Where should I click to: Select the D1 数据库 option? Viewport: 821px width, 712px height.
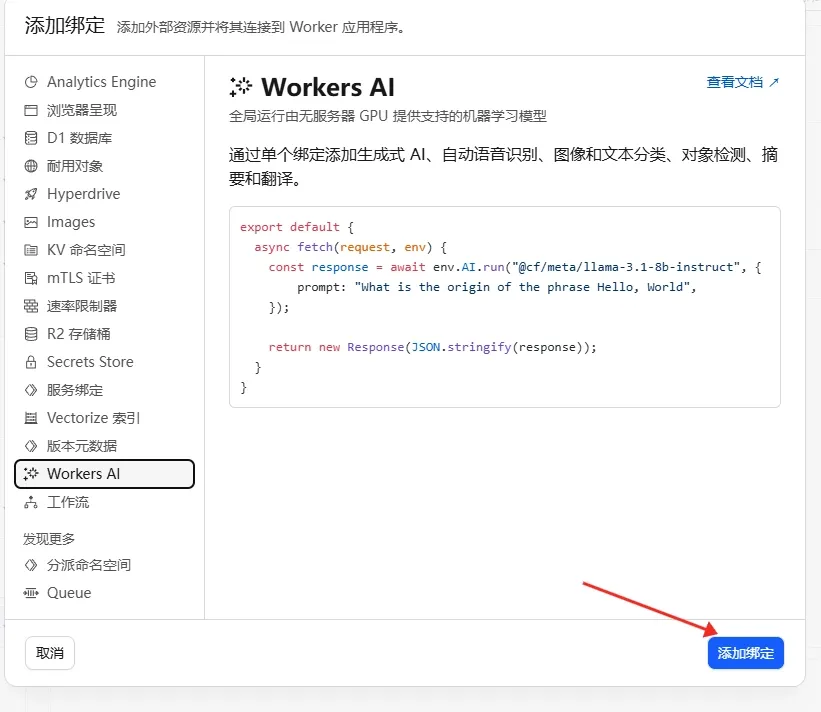click(x=80, y=138)
